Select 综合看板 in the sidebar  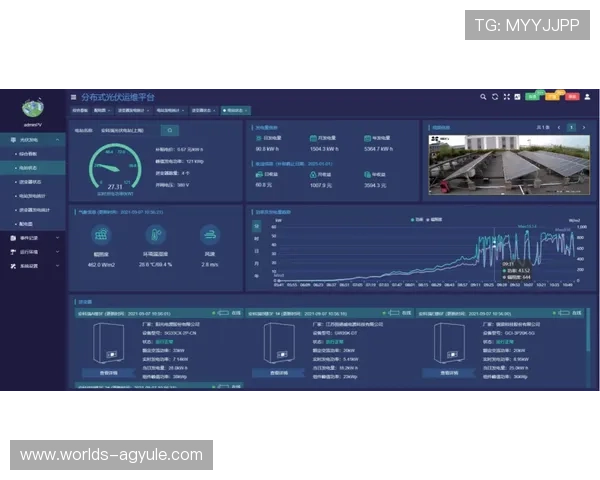click(x=30, y=154)
